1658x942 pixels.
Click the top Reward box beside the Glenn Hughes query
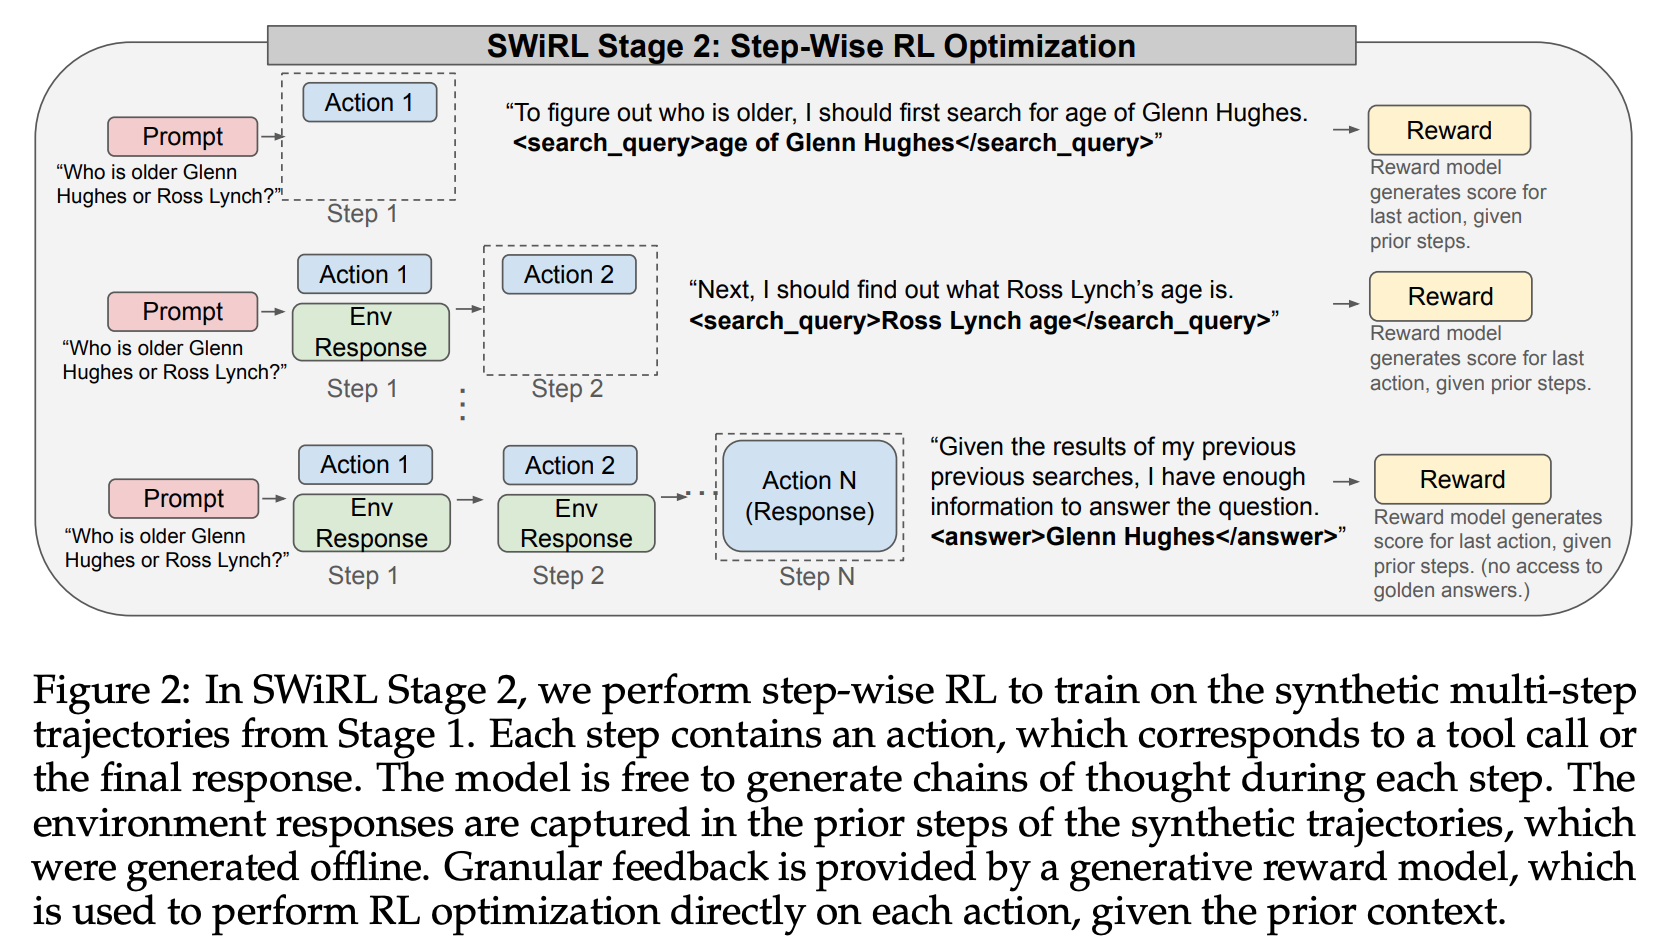(1448, 130)
